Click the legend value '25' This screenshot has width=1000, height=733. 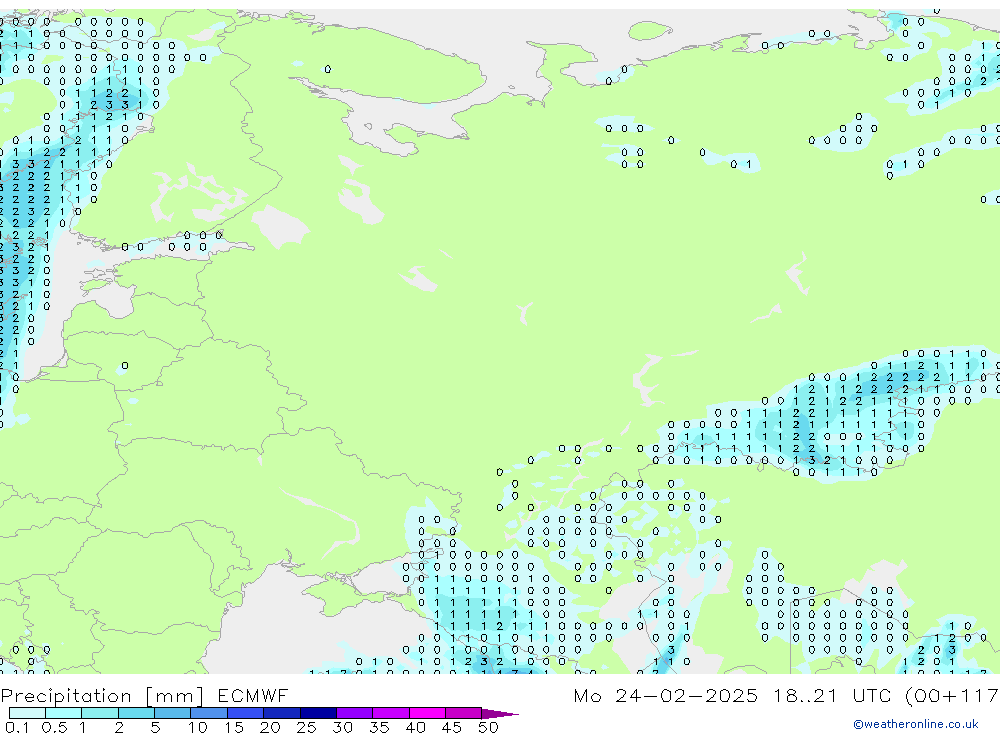[306, 727]
